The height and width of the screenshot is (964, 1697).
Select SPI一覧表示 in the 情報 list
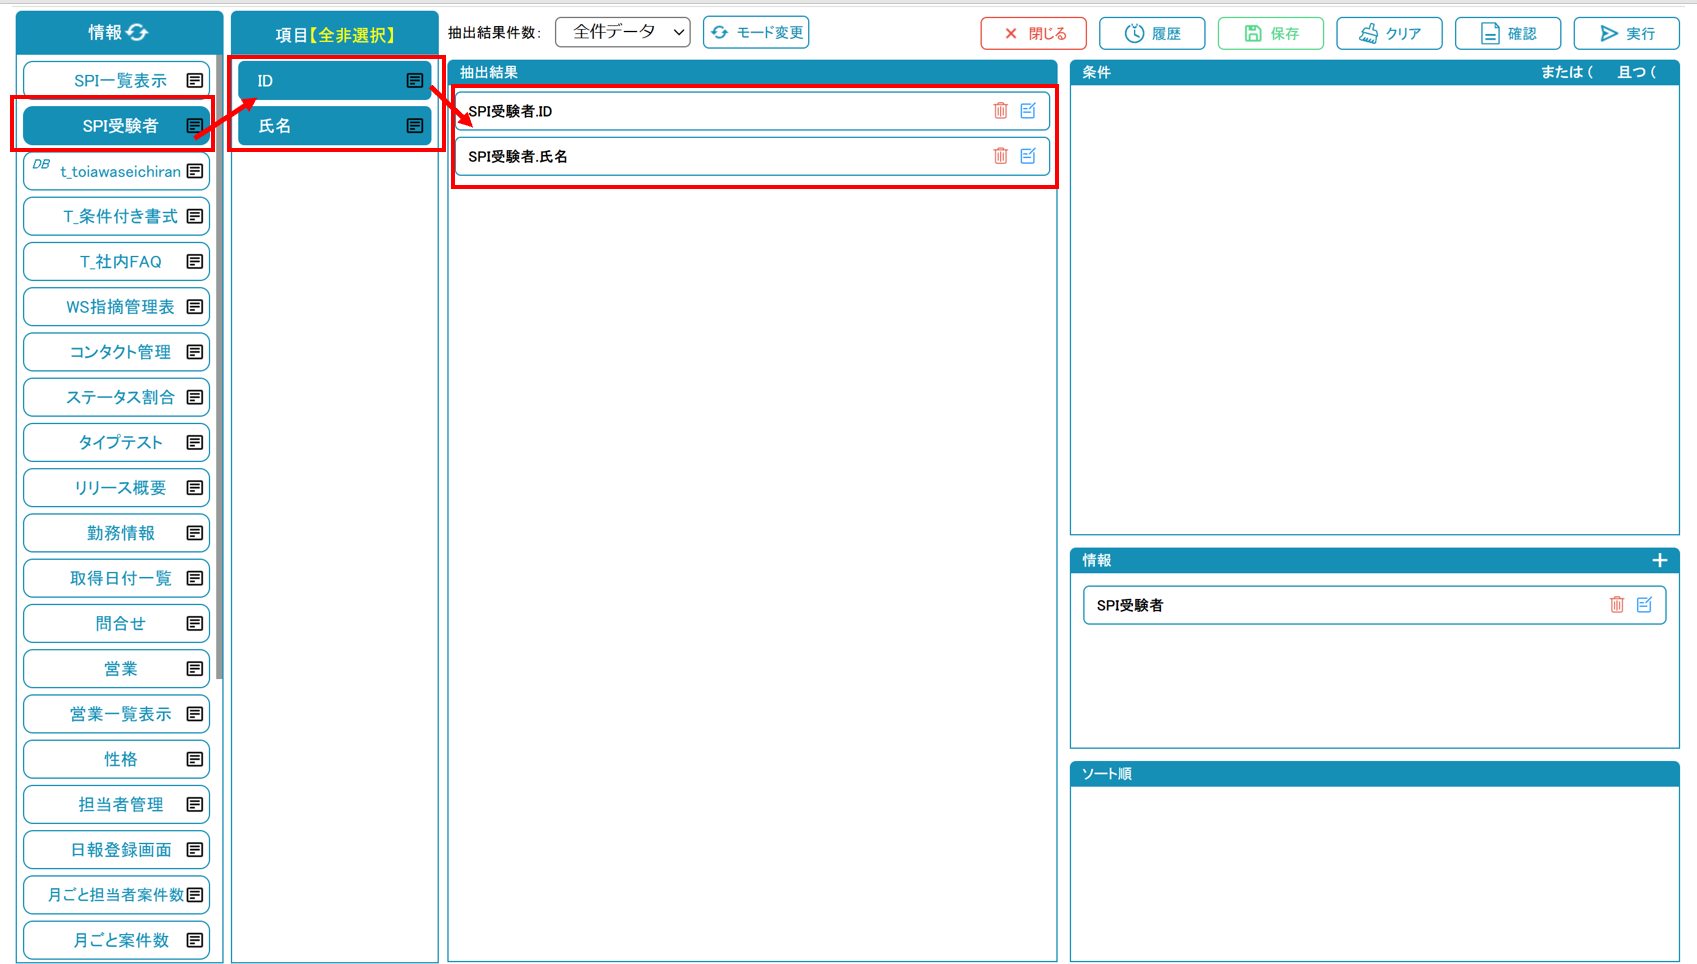coord(117,80)
